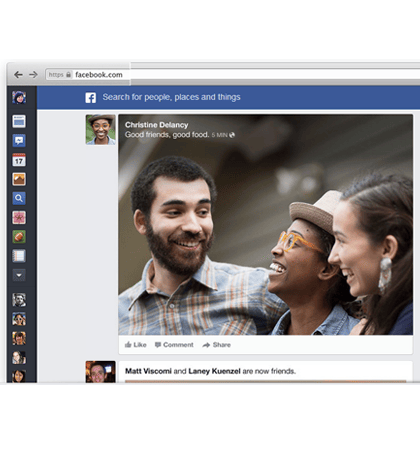Image resolution: width=420 pixels, height=470 pixels.
Task: Open Events calendar icon showing 17
Action: pos(19,160)
